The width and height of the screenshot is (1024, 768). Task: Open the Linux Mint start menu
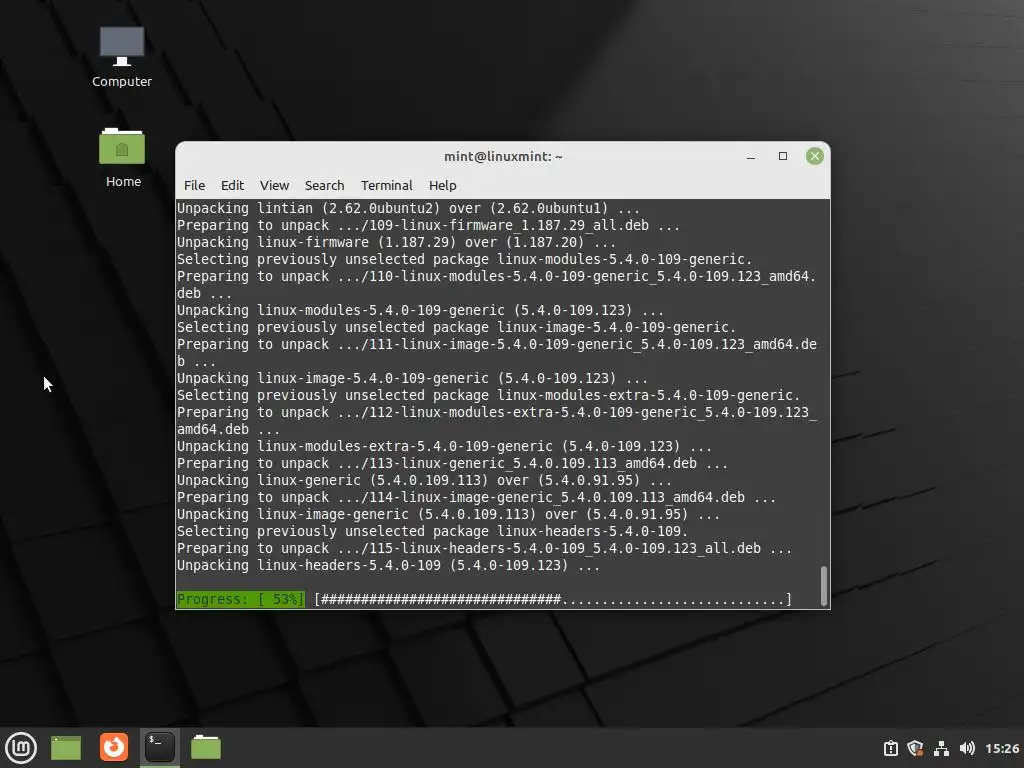coord(21,747)
